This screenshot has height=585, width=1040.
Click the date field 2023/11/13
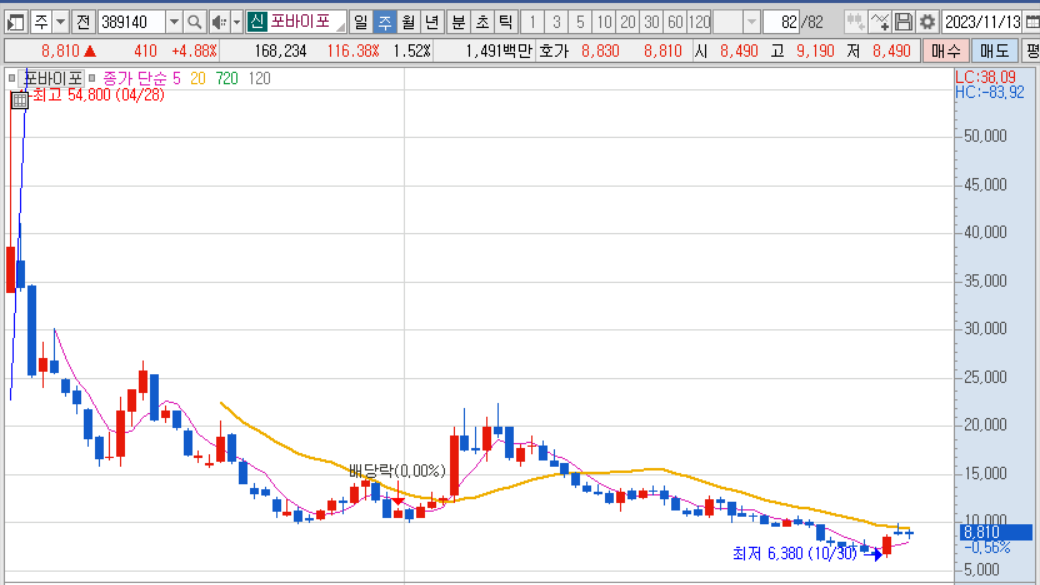click(982, 23)
